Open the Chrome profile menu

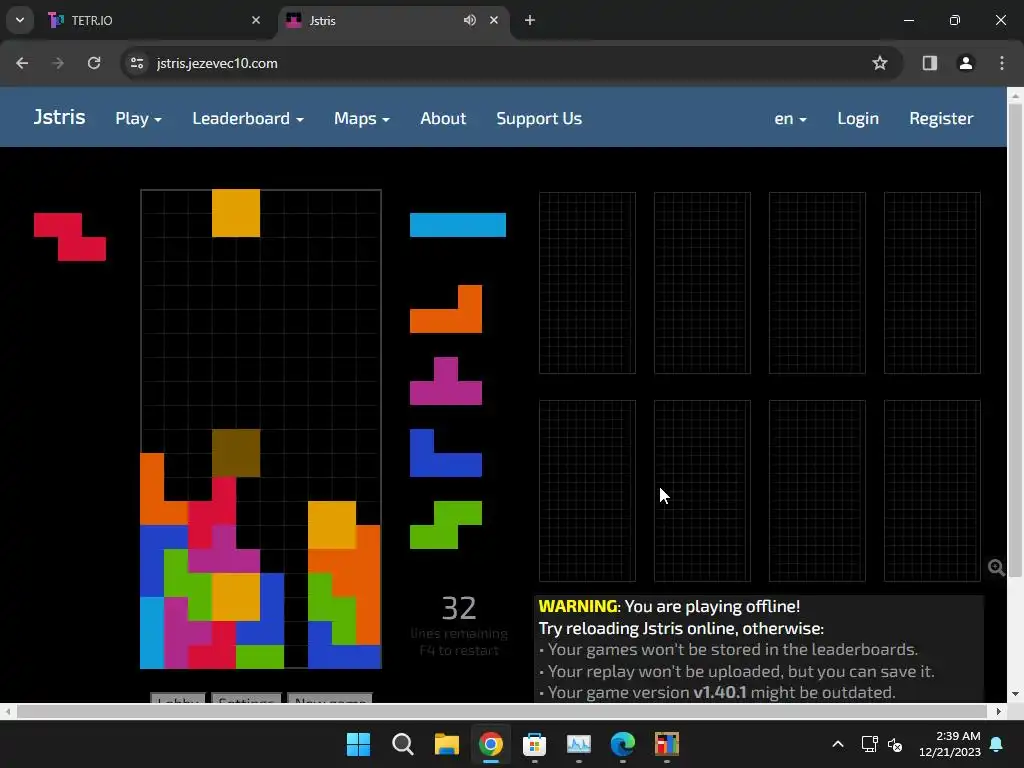[966, 63]
